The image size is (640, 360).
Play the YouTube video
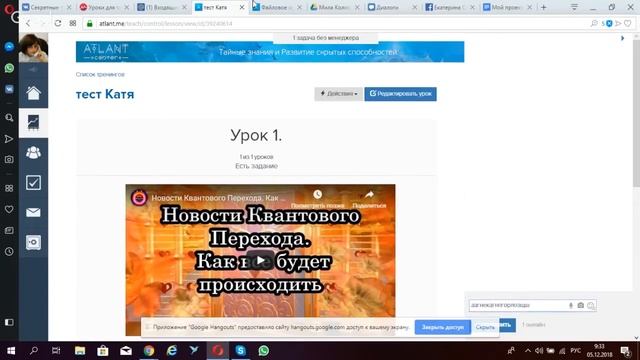[260, 260]
